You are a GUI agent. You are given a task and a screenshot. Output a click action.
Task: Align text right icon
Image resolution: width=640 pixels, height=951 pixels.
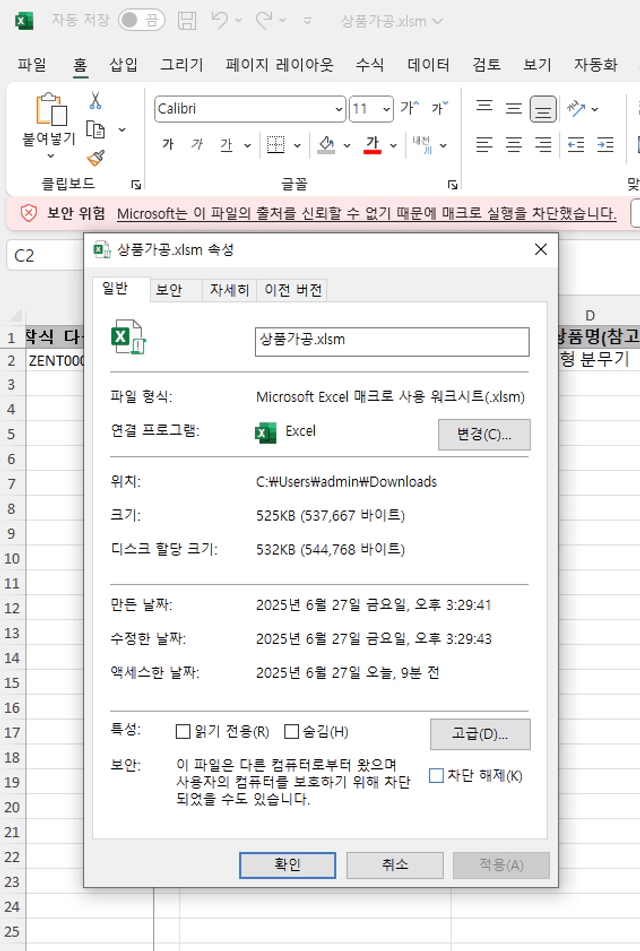pyautogui.click(x=543, y=144)
